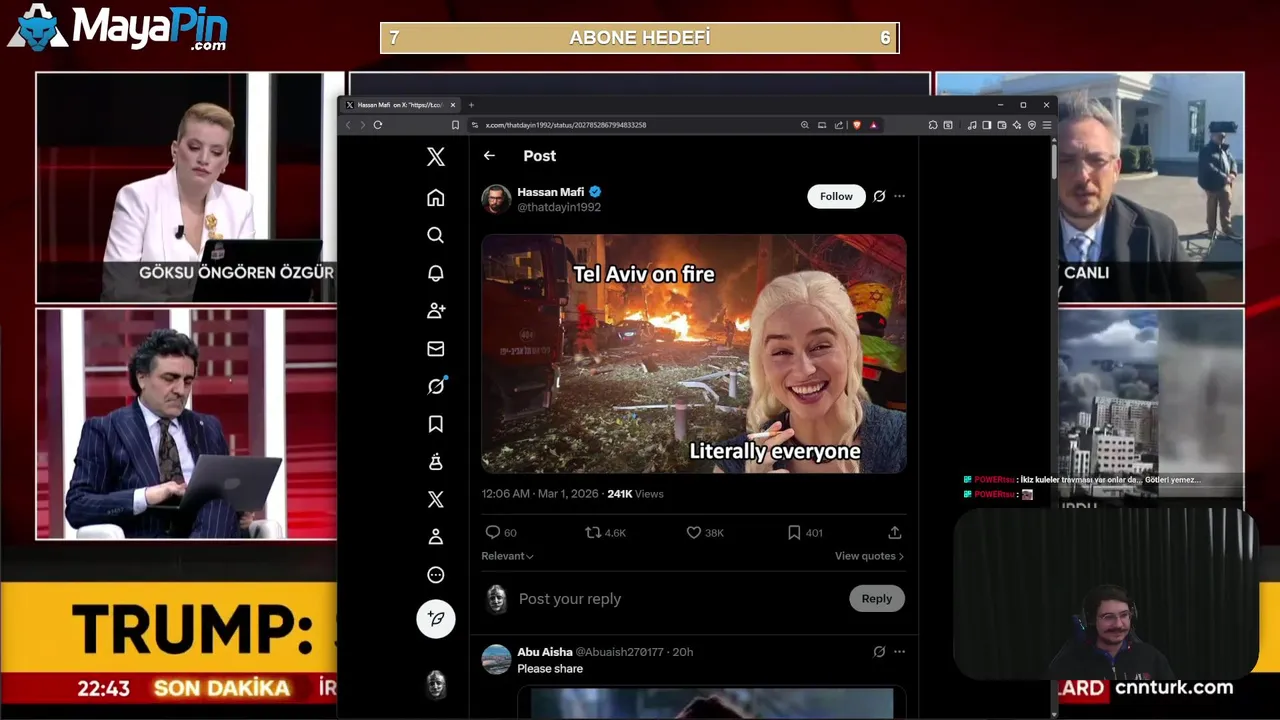
Task: Click Hassan Mafi's profile avatar
Action: tap(496, 199)
